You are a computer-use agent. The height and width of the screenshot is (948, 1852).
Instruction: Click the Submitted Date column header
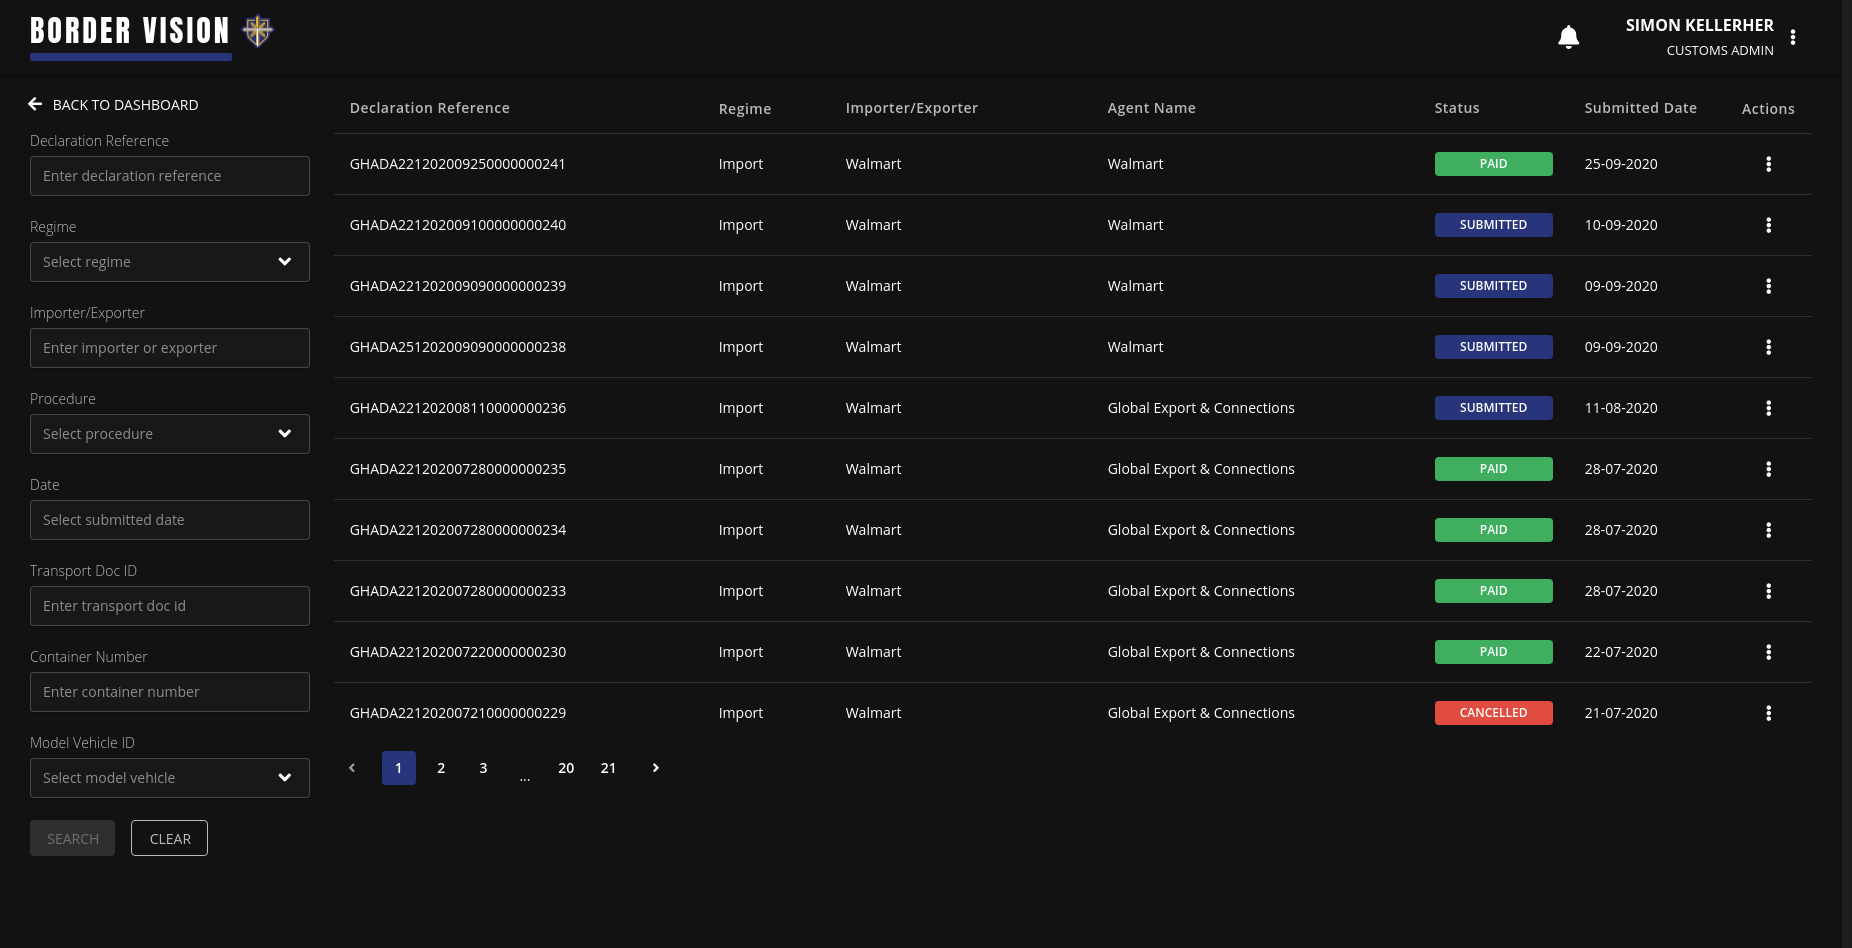coord(1640,108)
